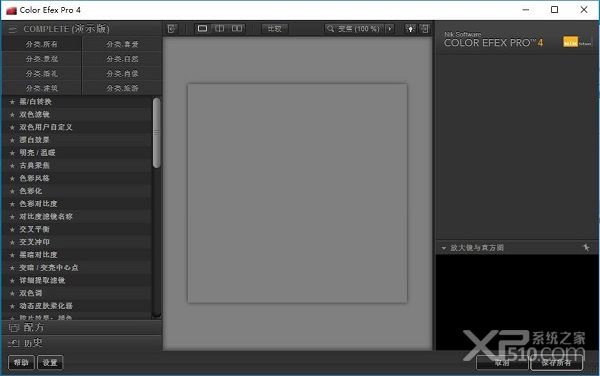The image size is (600, 376).
Task: Select the 分类.自然 category tab
Action: coord(122,59)
